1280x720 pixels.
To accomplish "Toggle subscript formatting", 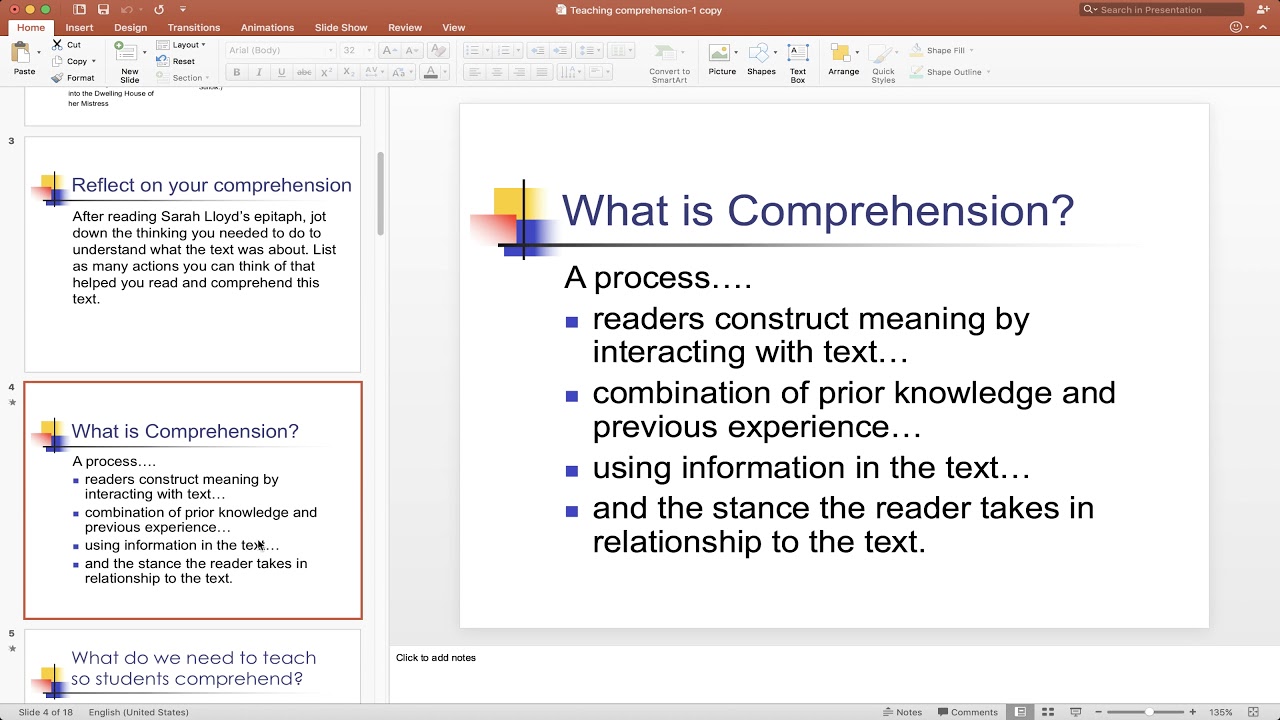I will (349, 72).
